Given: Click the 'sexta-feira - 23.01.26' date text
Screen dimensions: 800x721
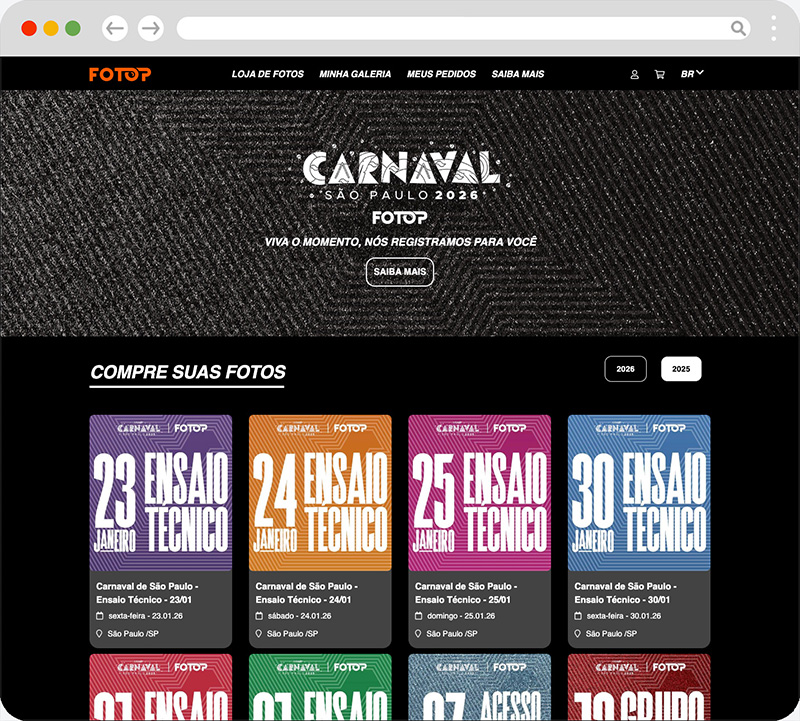Looking at the screenshot, I should (145, 616).
